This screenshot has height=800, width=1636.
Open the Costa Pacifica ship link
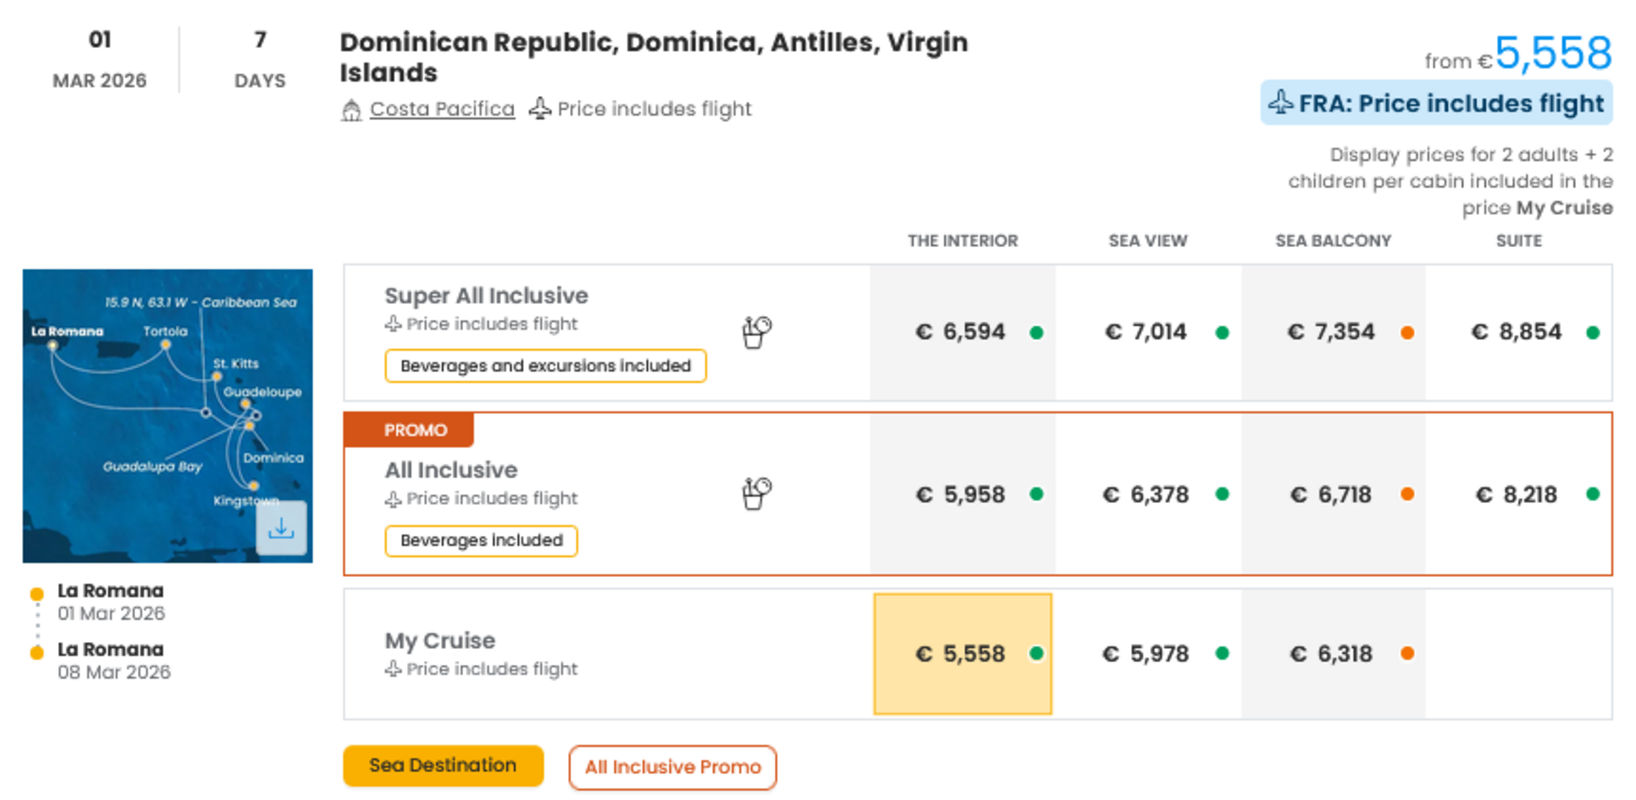[x=442, y=109]
